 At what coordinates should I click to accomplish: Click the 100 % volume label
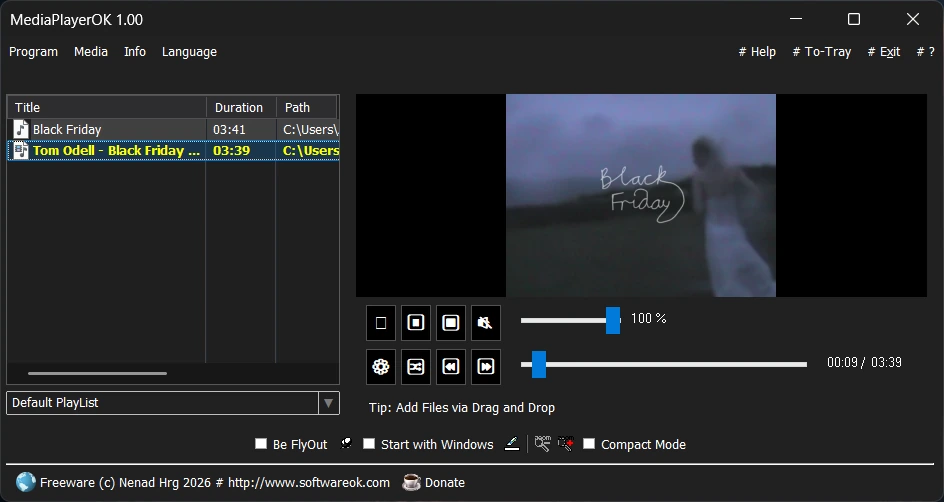[648, 318]
